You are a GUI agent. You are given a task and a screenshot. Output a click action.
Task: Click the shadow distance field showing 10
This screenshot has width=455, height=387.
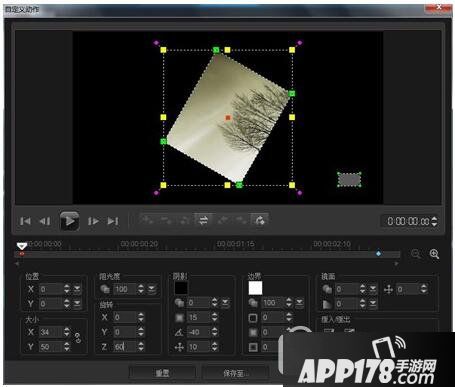[x=198, y=347]
